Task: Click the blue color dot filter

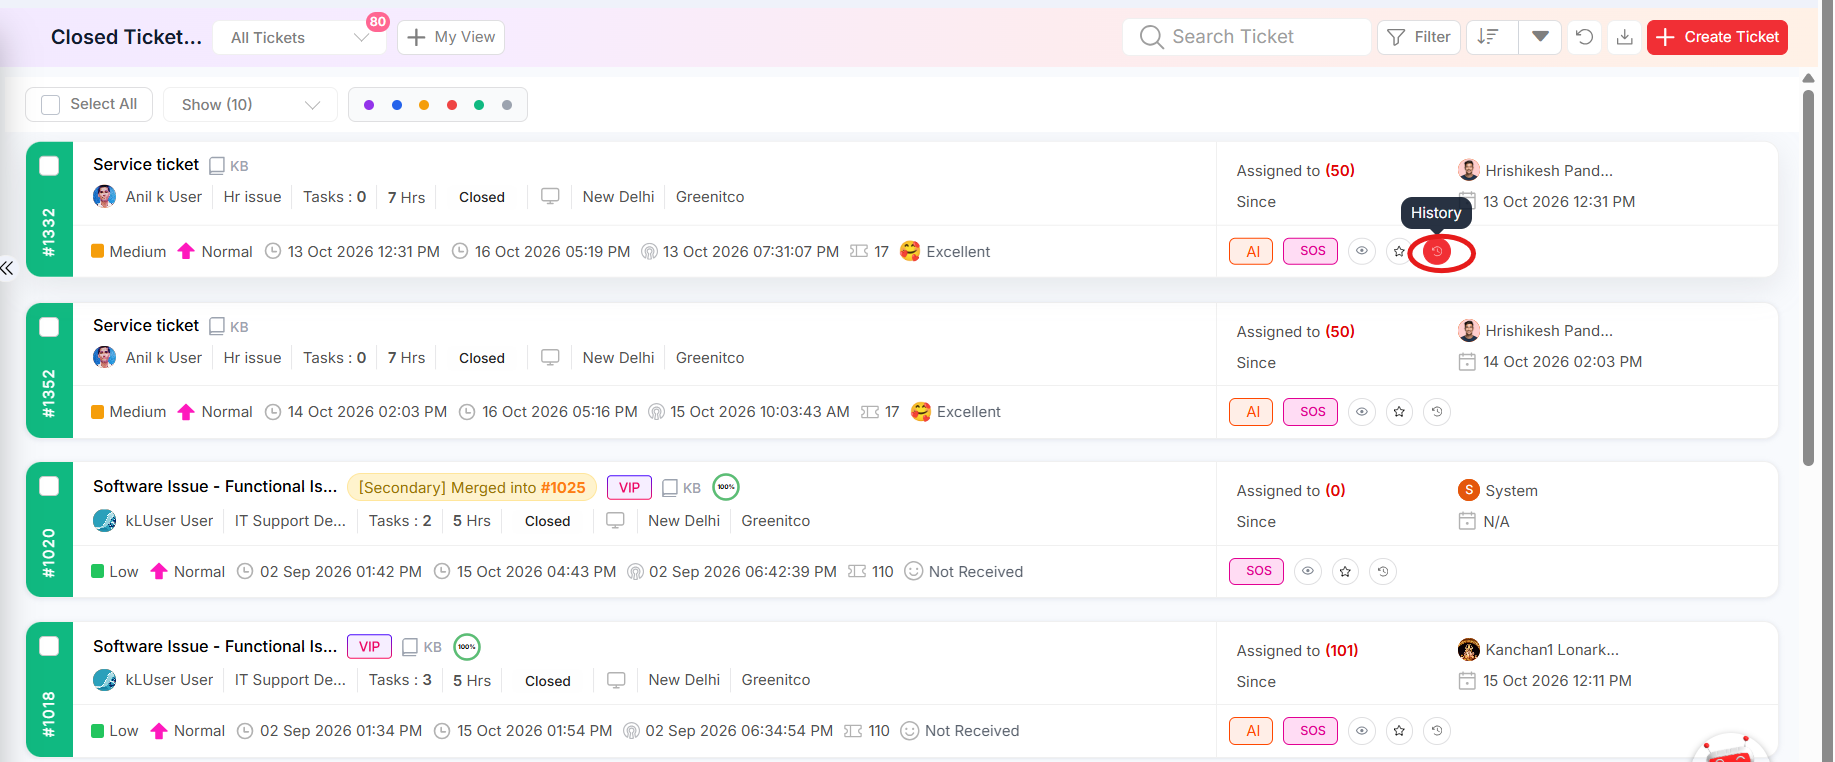Action: 397,105
